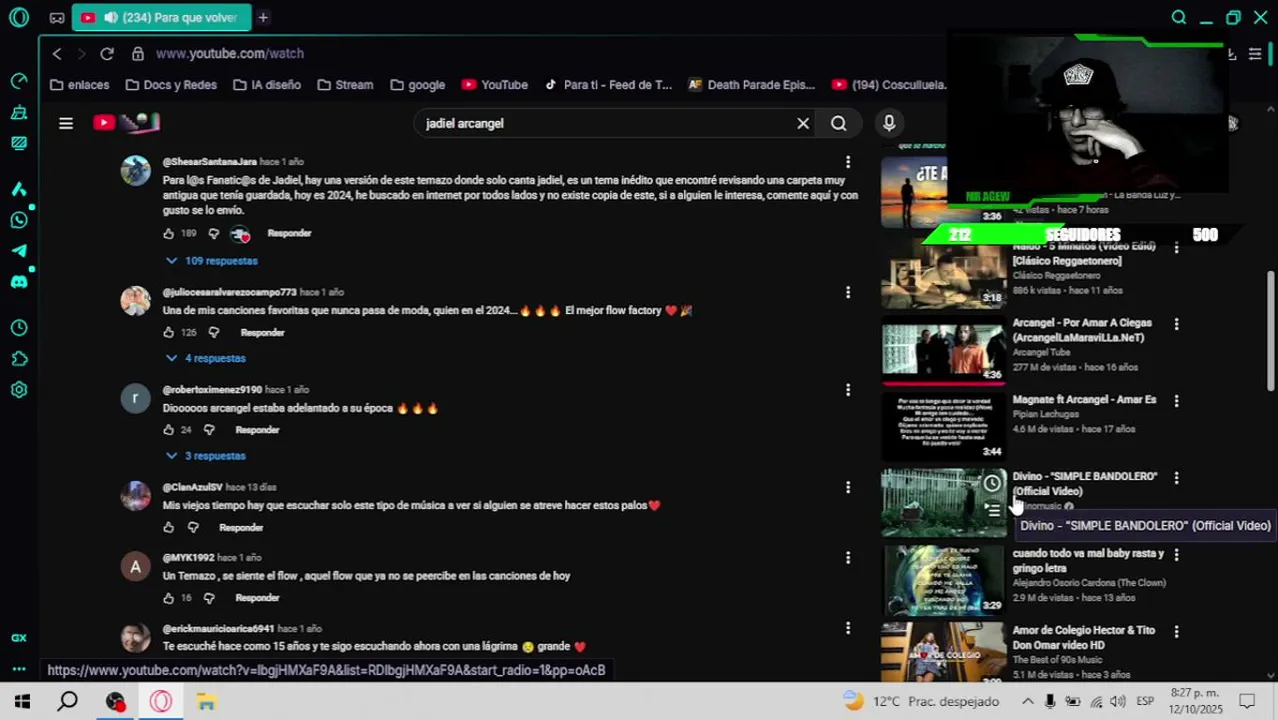Open the IA diseño bookmarks folder

267,85
